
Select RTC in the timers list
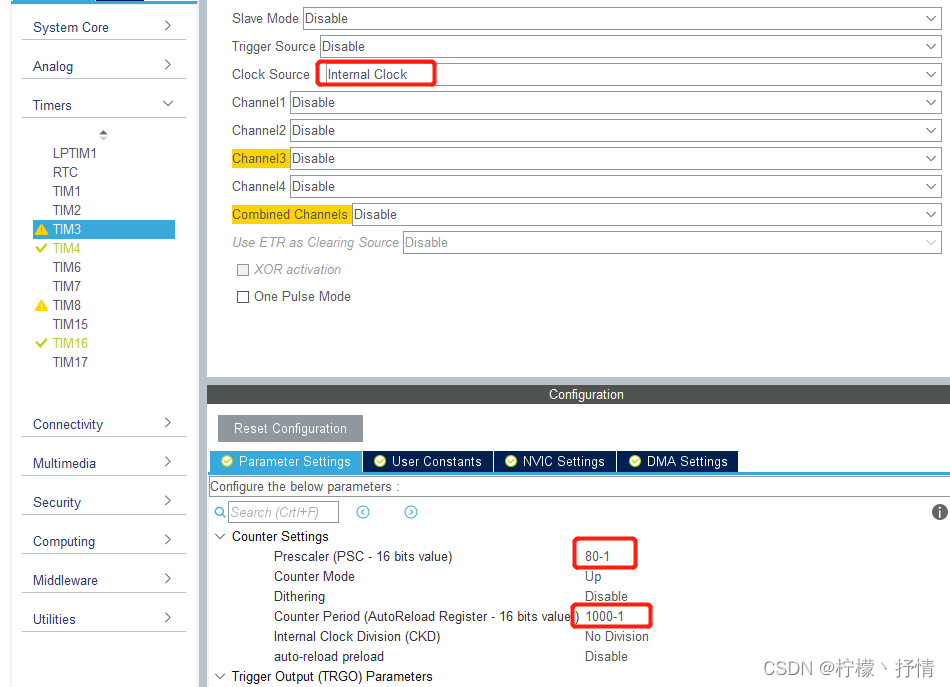(x=65, y=173)
